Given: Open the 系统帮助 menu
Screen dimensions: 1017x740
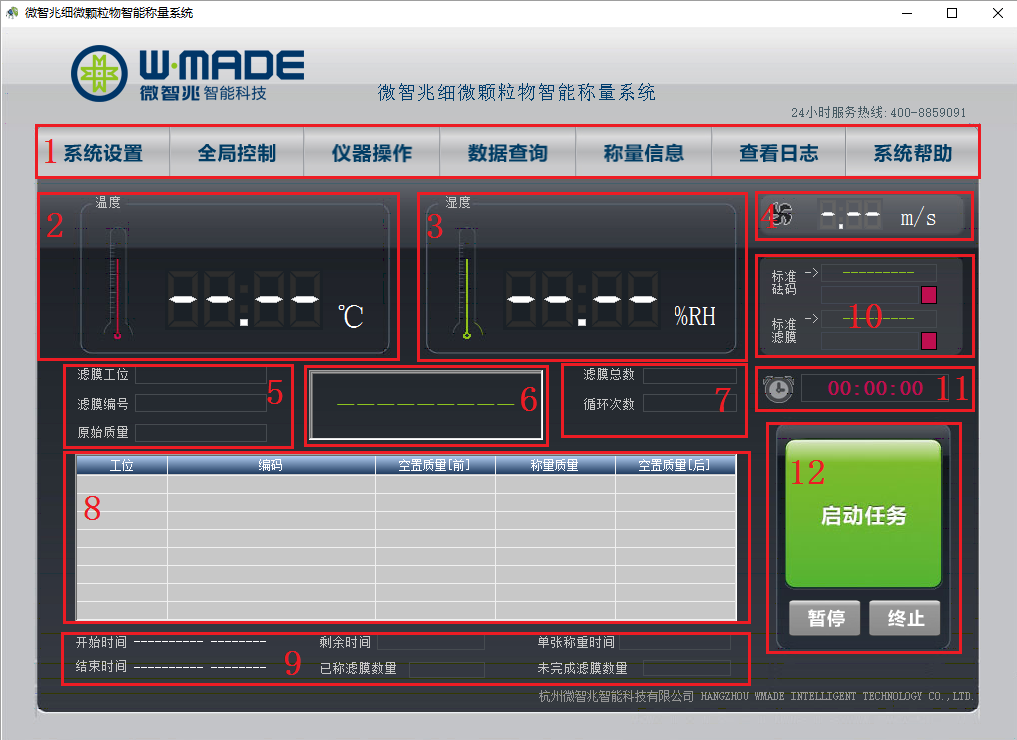Looking at the screenshot, I should pyautogui.click(x=912, y=153).
